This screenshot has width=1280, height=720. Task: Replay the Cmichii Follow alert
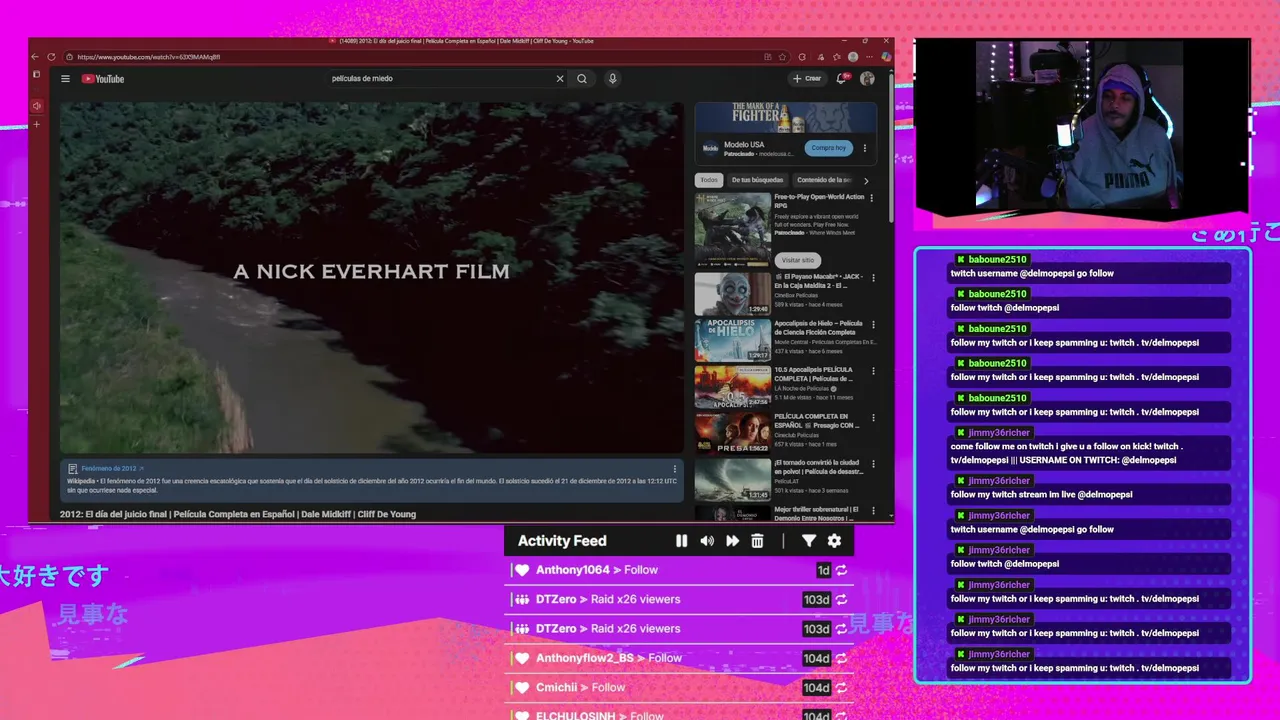pos(842,688)
